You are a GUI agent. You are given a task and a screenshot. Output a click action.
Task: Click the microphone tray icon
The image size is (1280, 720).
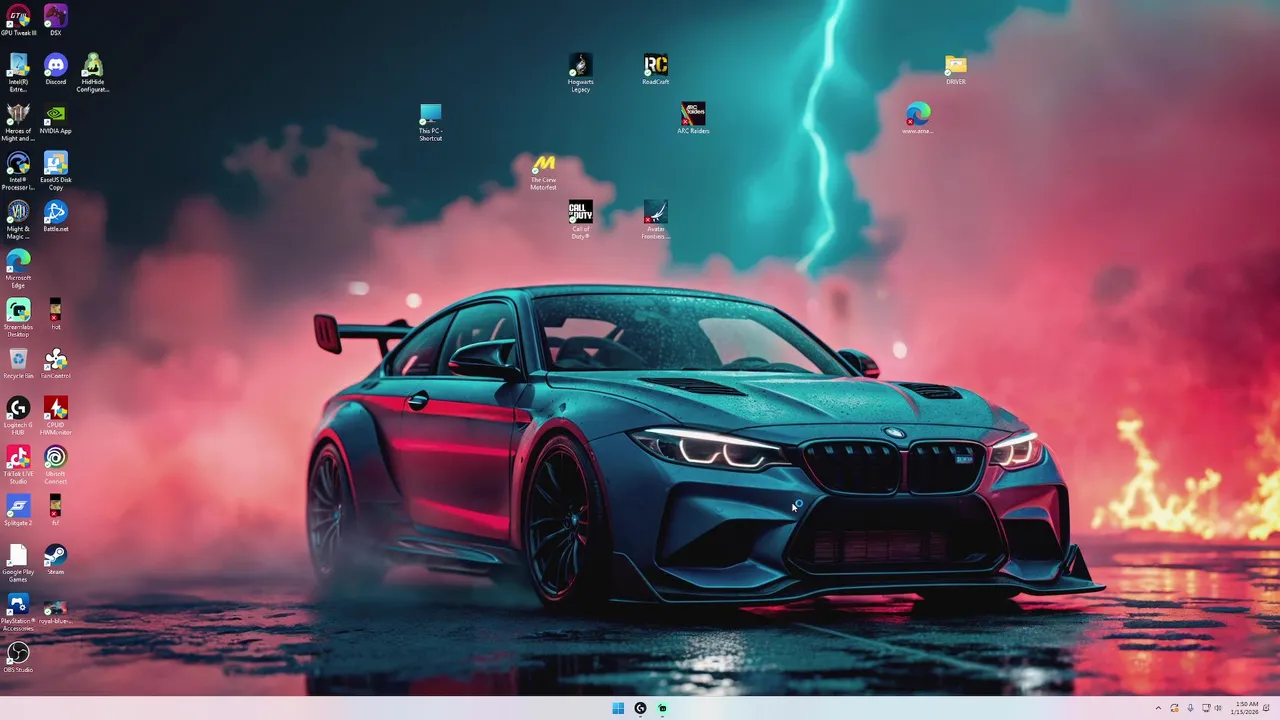[x=1190, y=708]
